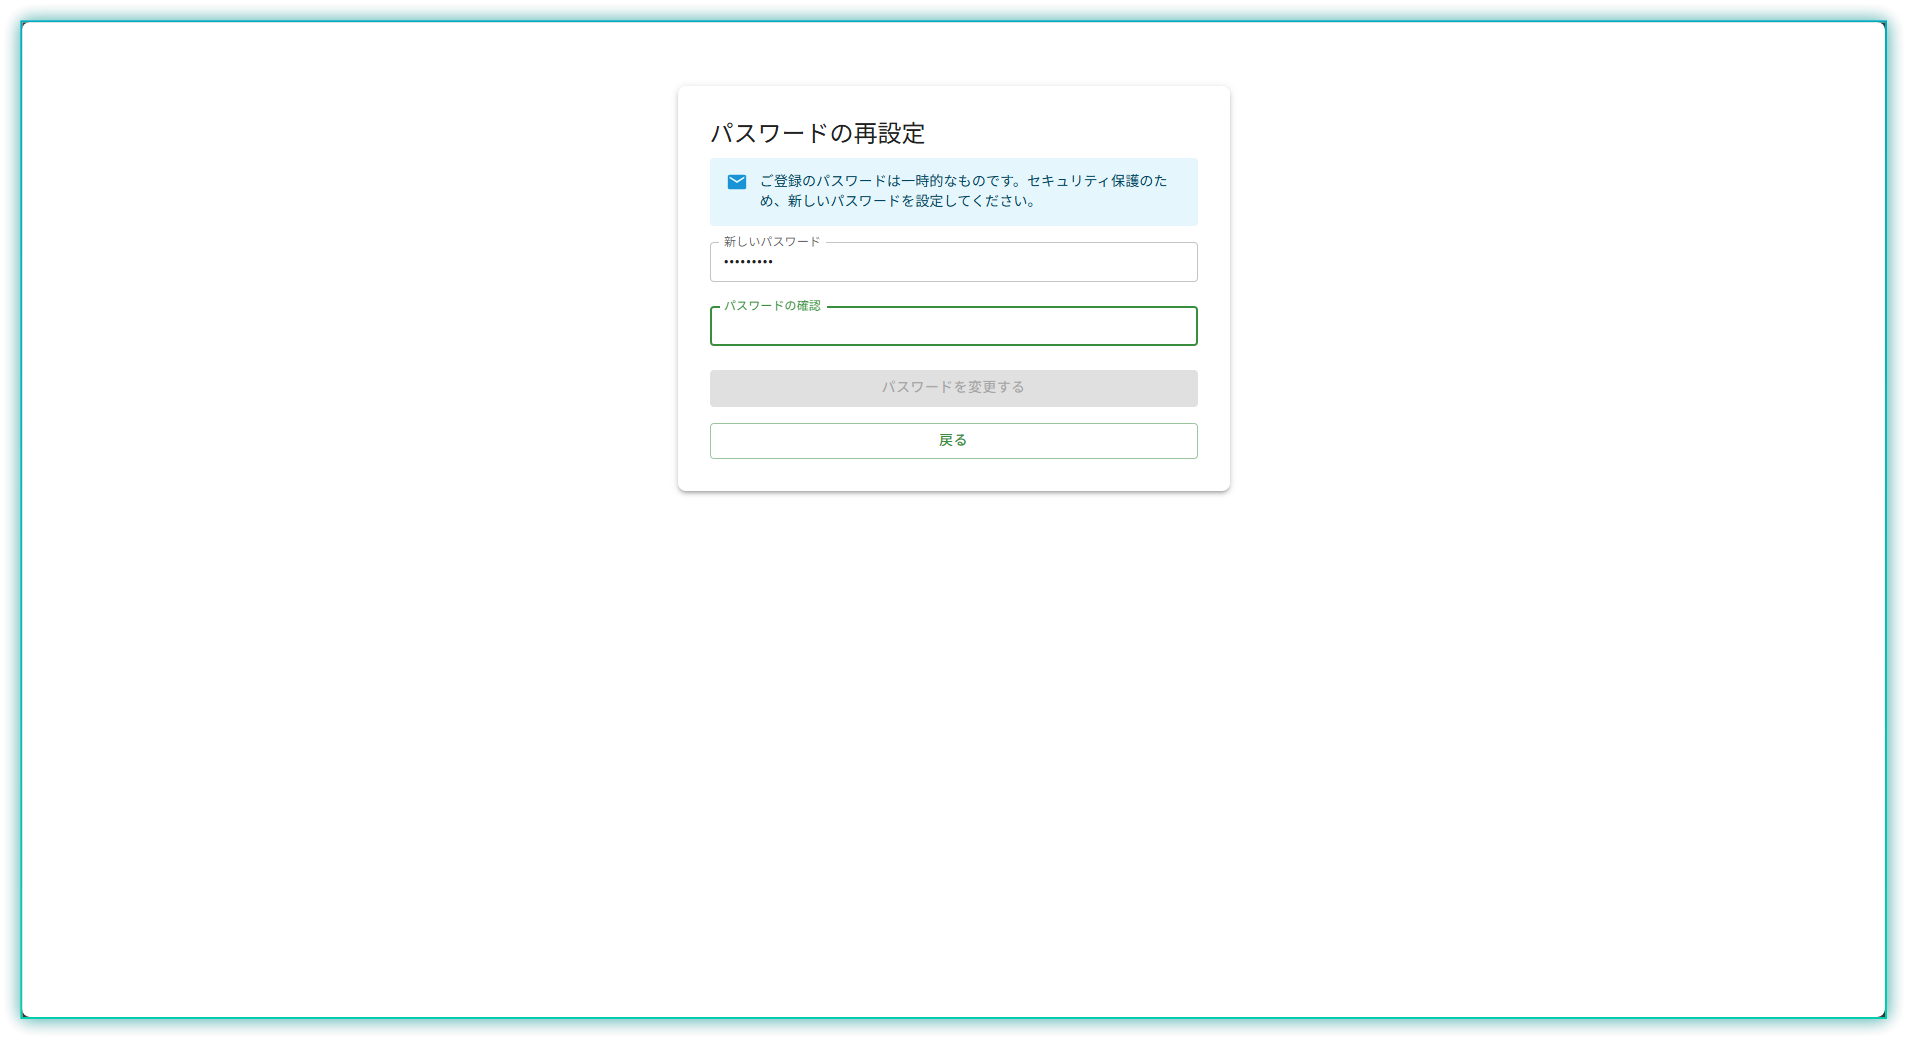Click the 新しいパスワード input field
Viewport: 1907px width, 1039px height.
[x=953, y=262]
